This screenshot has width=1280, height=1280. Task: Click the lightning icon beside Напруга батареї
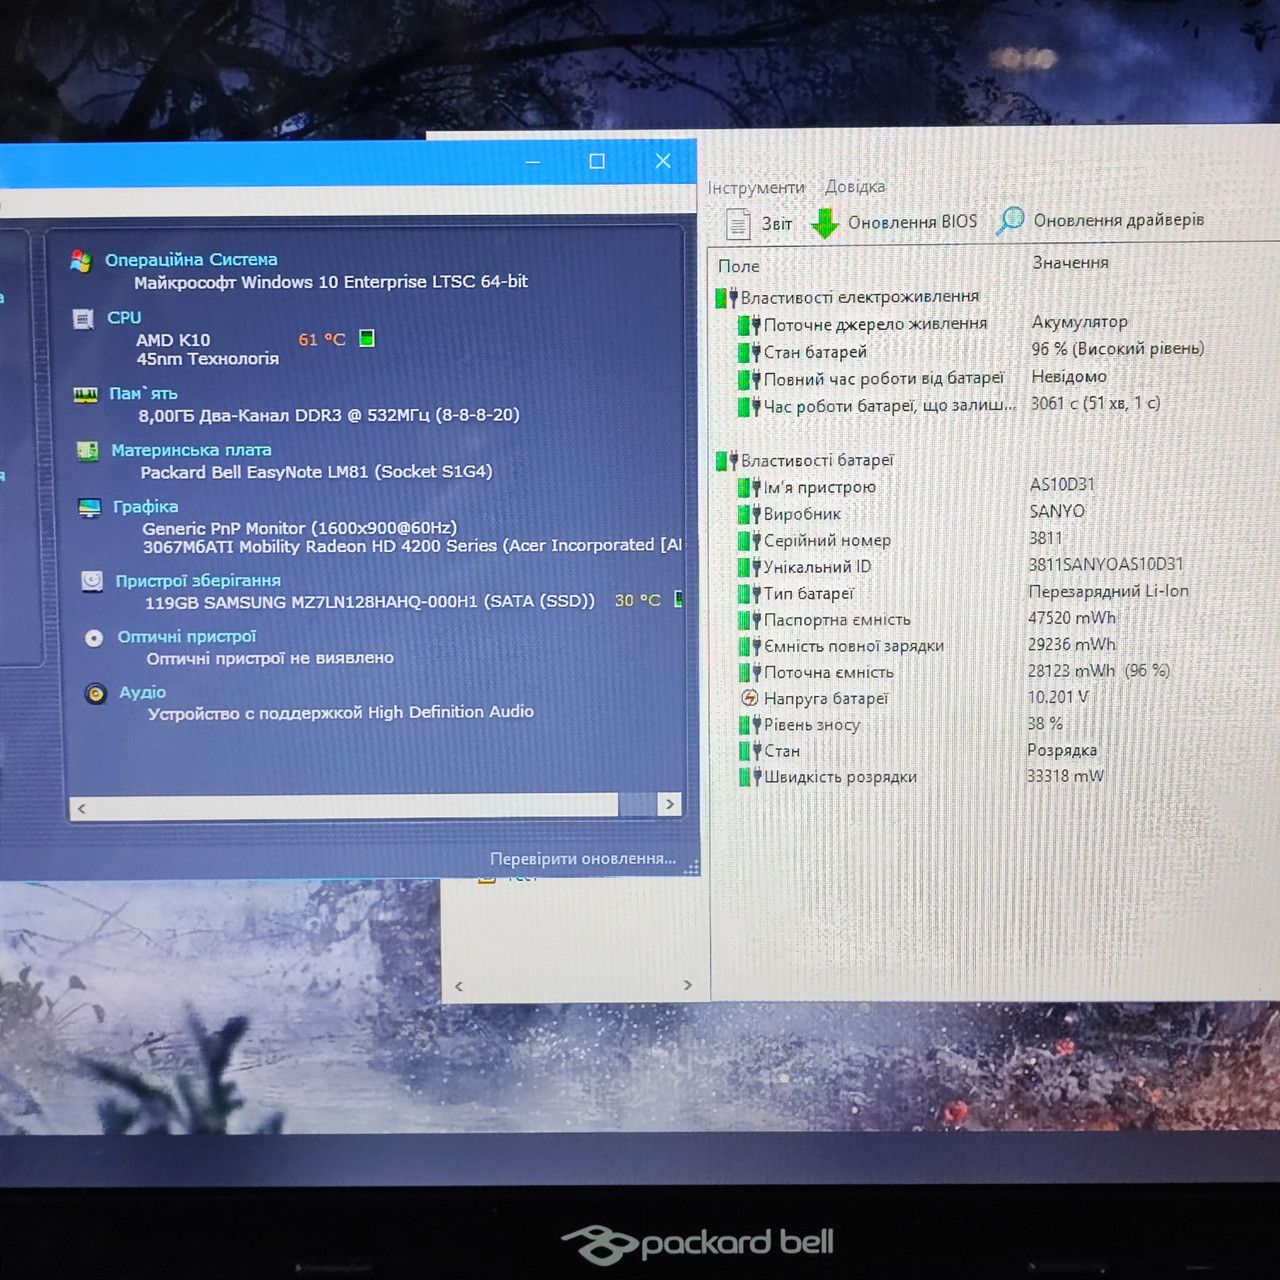click(749, 698)
